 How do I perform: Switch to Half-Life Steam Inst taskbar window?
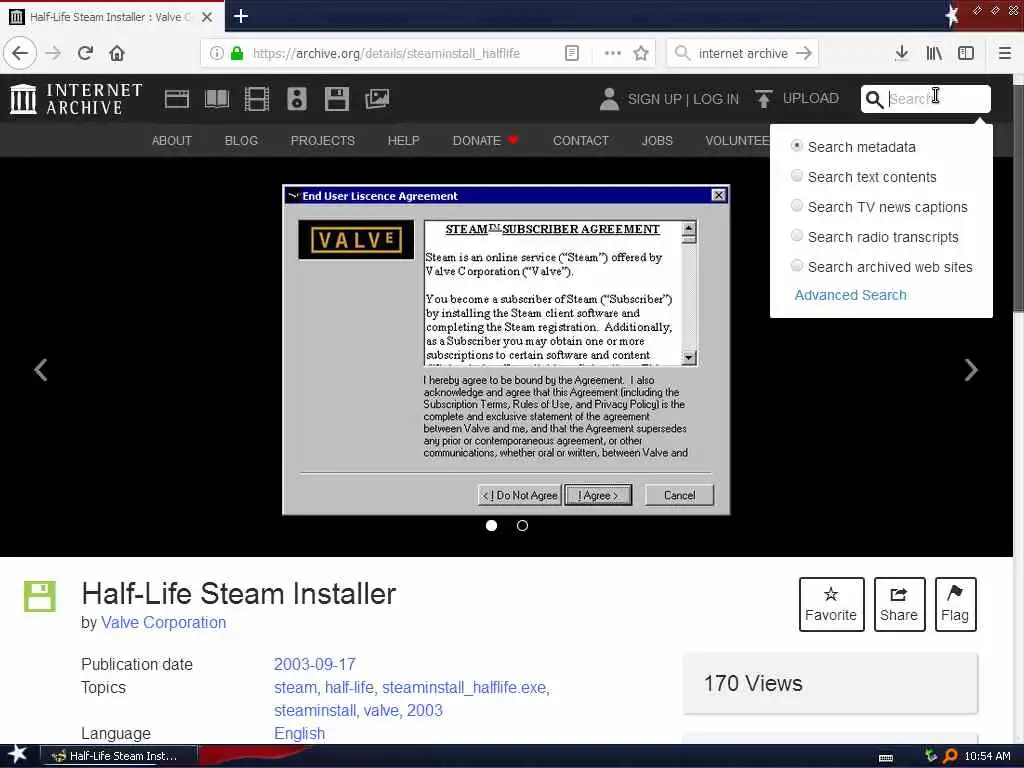click(x=119, y=756)
